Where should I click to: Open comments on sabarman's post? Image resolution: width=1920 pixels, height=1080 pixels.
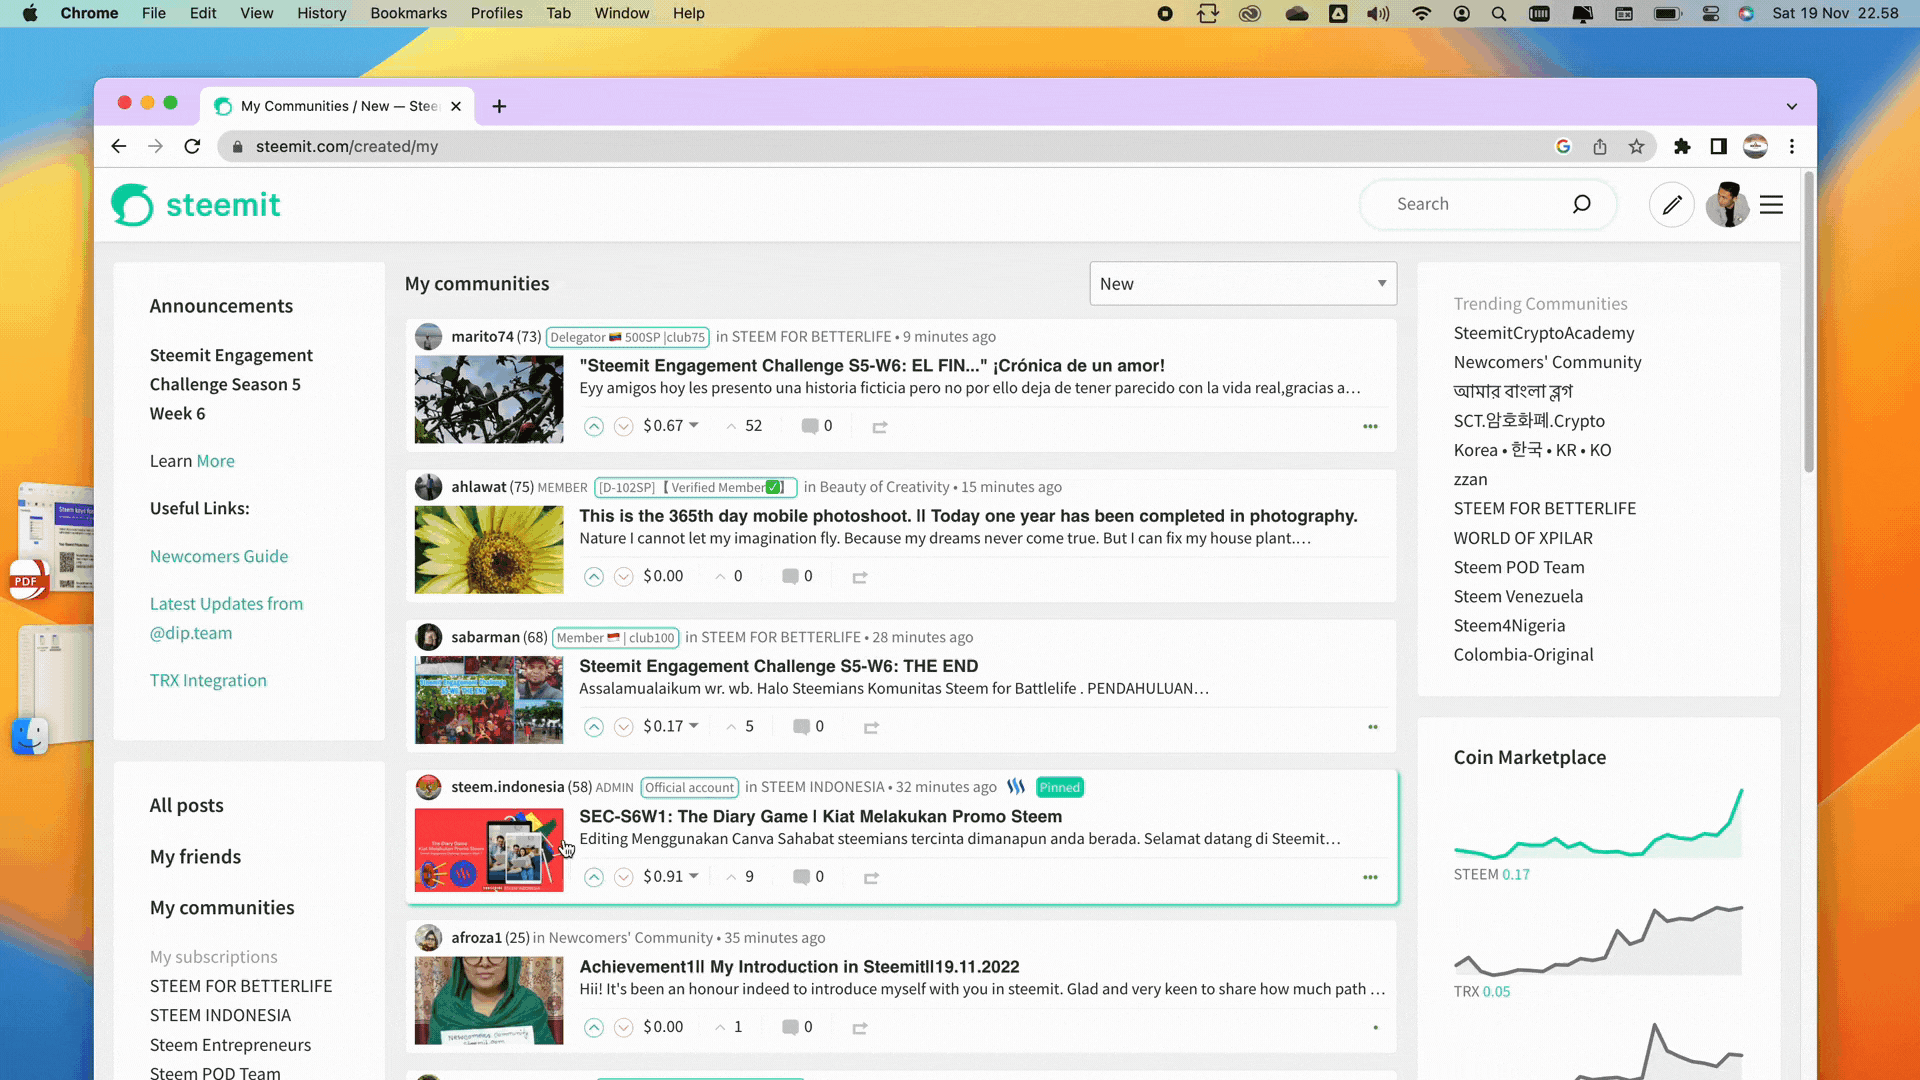(x=808, y=726)
